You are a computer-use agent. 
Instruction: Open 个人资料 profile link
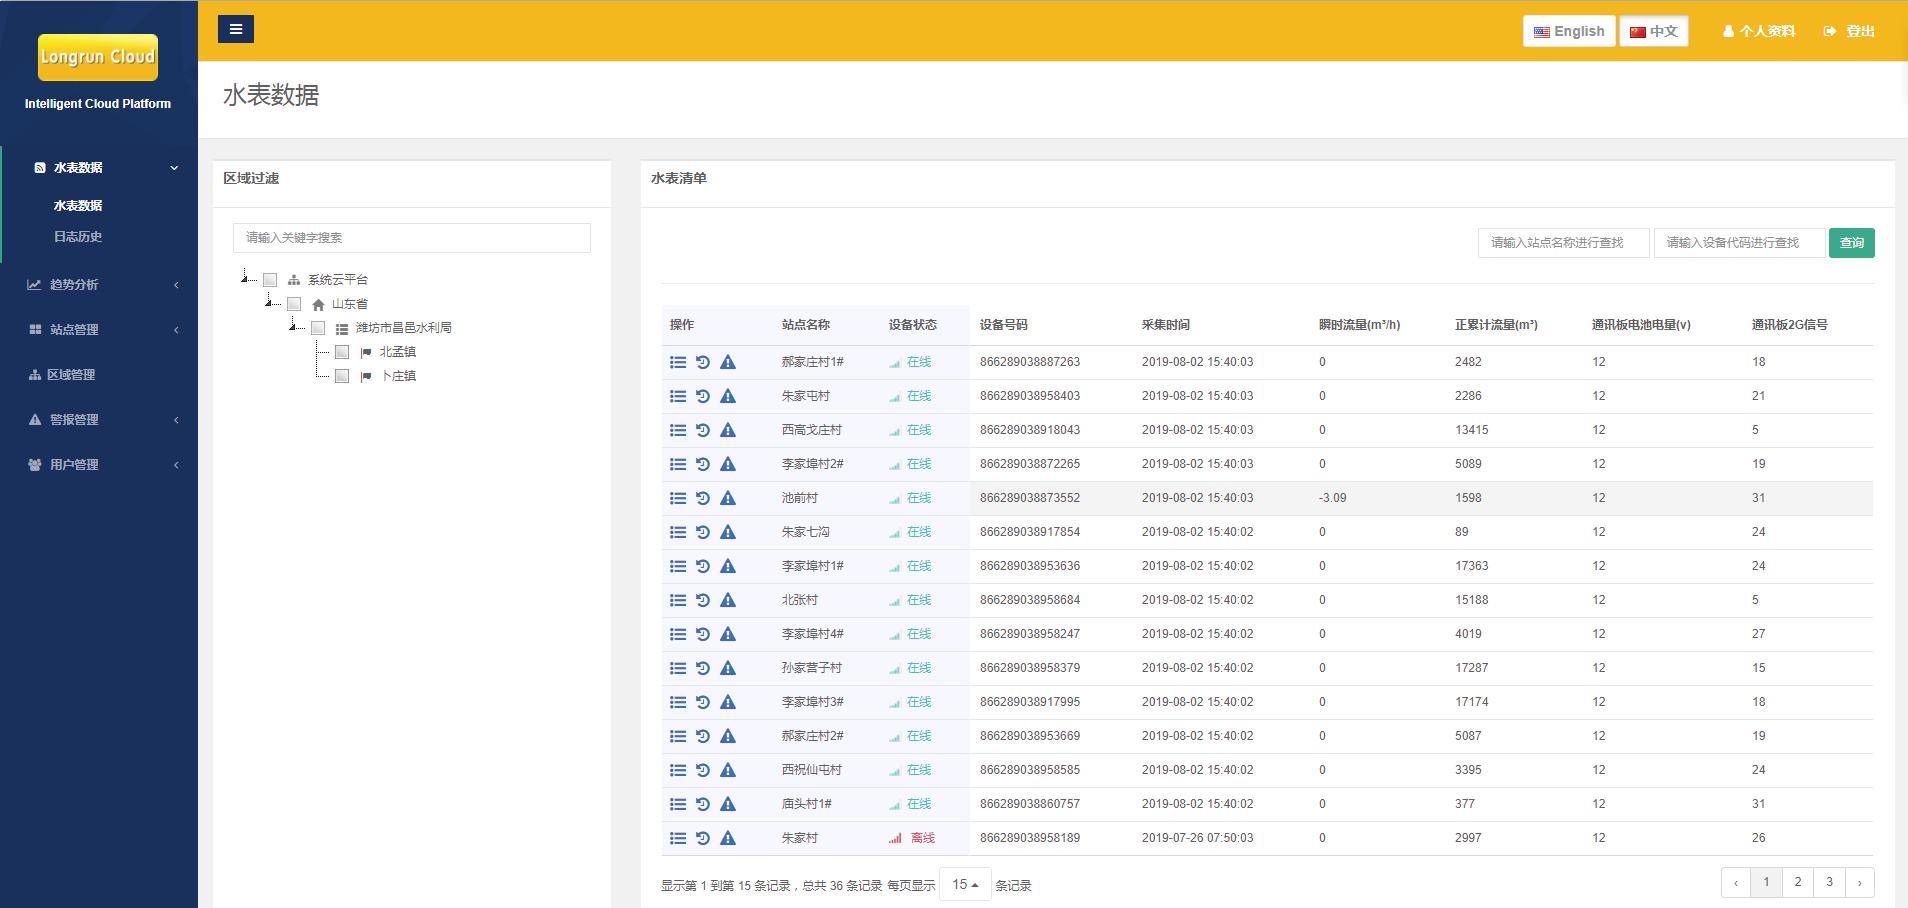[x=1758, y=31]
